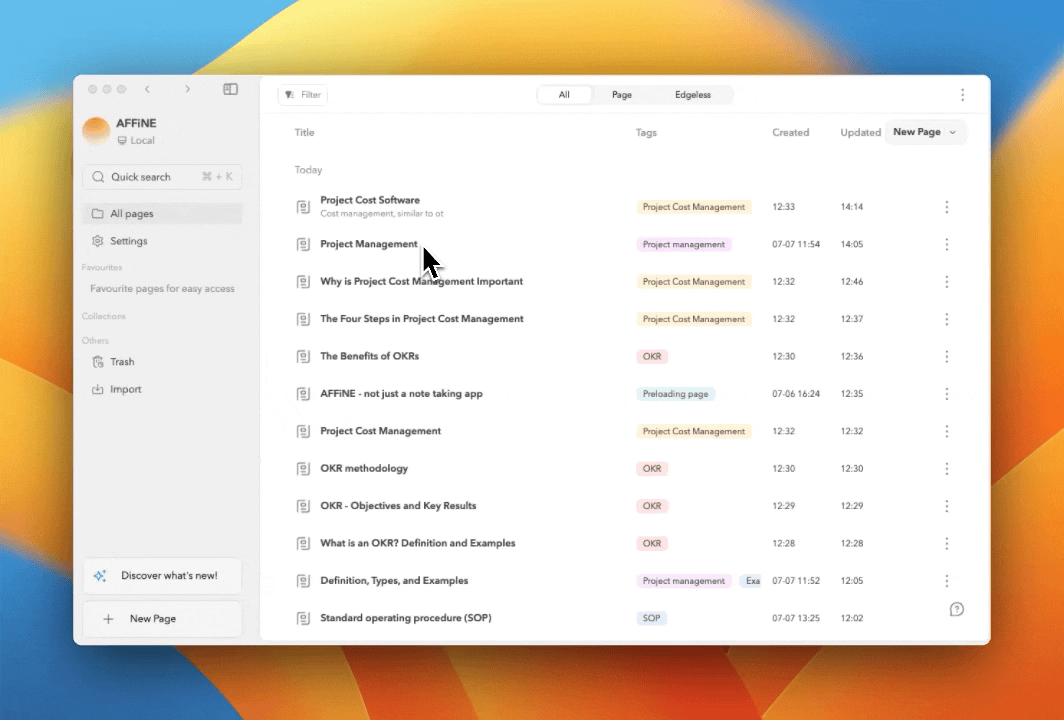This screenshot has width=1064, height=720.
Task: Click the sparkle icon in Discover what's new
Action: point(100,575)
